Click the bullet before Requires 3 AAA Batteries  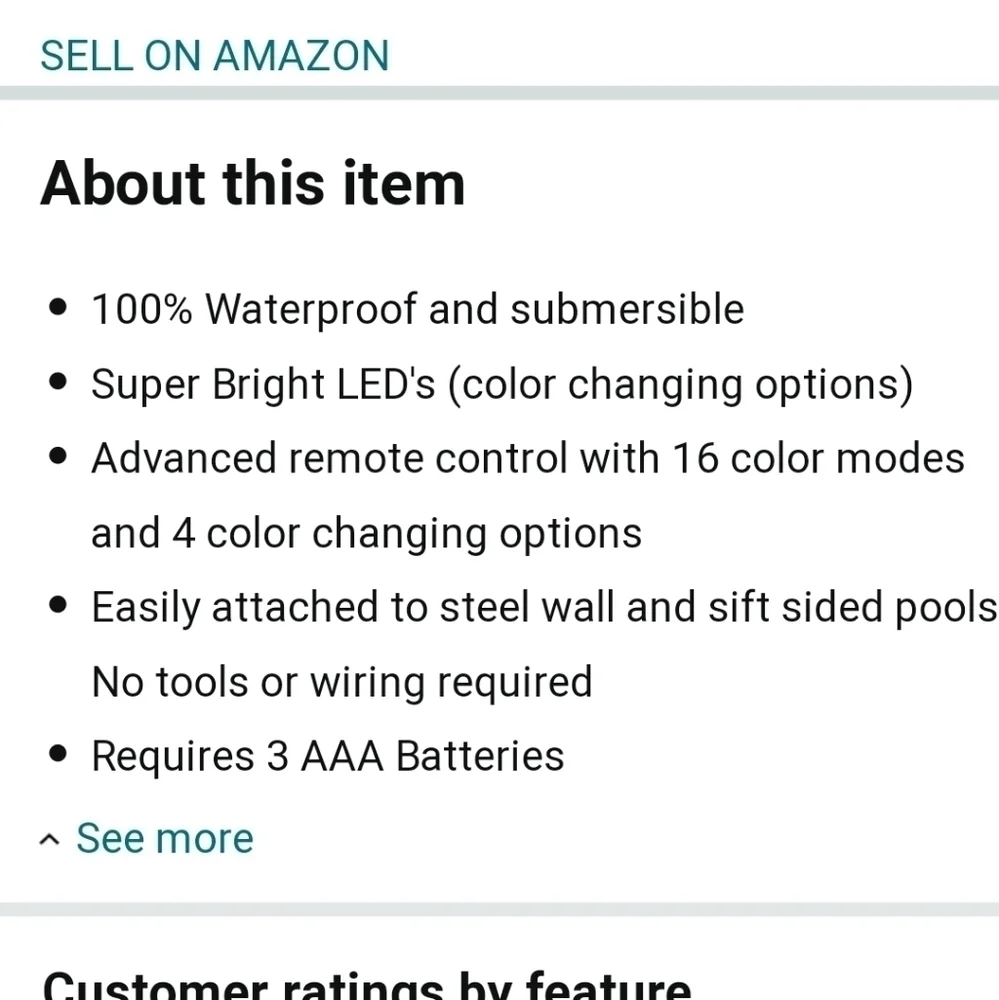[59, 755]
